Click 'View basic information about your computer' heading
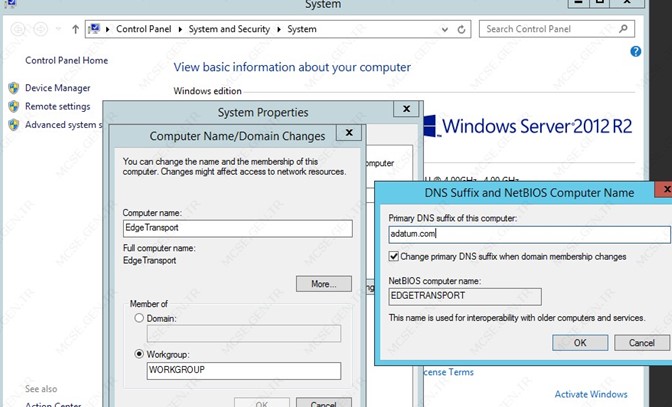Image resolution: width=672 pixels, height=407 pixels. click(292, 67)
